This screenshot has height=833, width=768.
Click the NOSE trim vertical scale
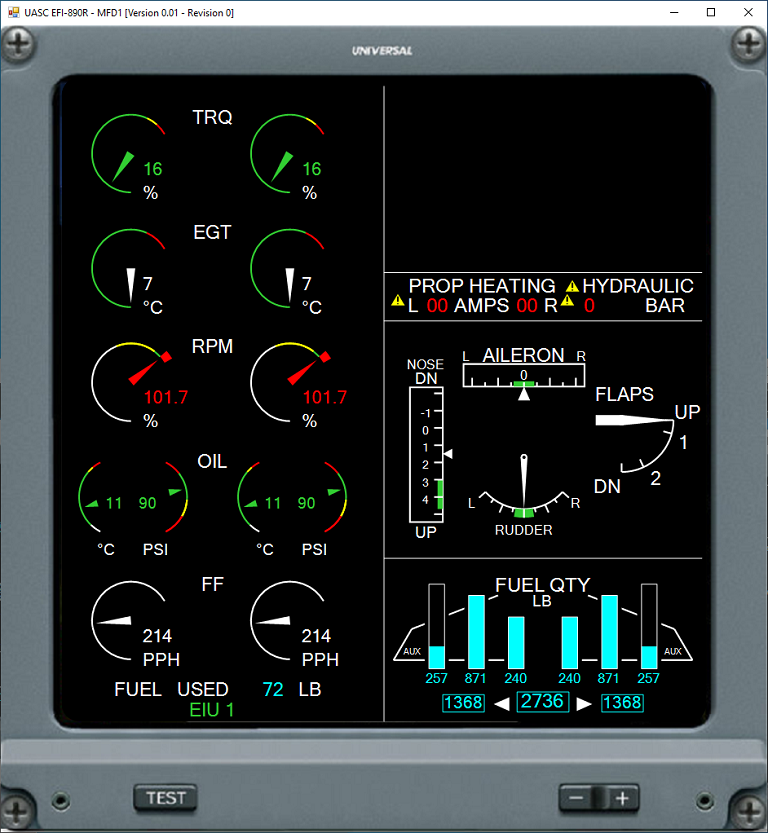tap(425, 455)
